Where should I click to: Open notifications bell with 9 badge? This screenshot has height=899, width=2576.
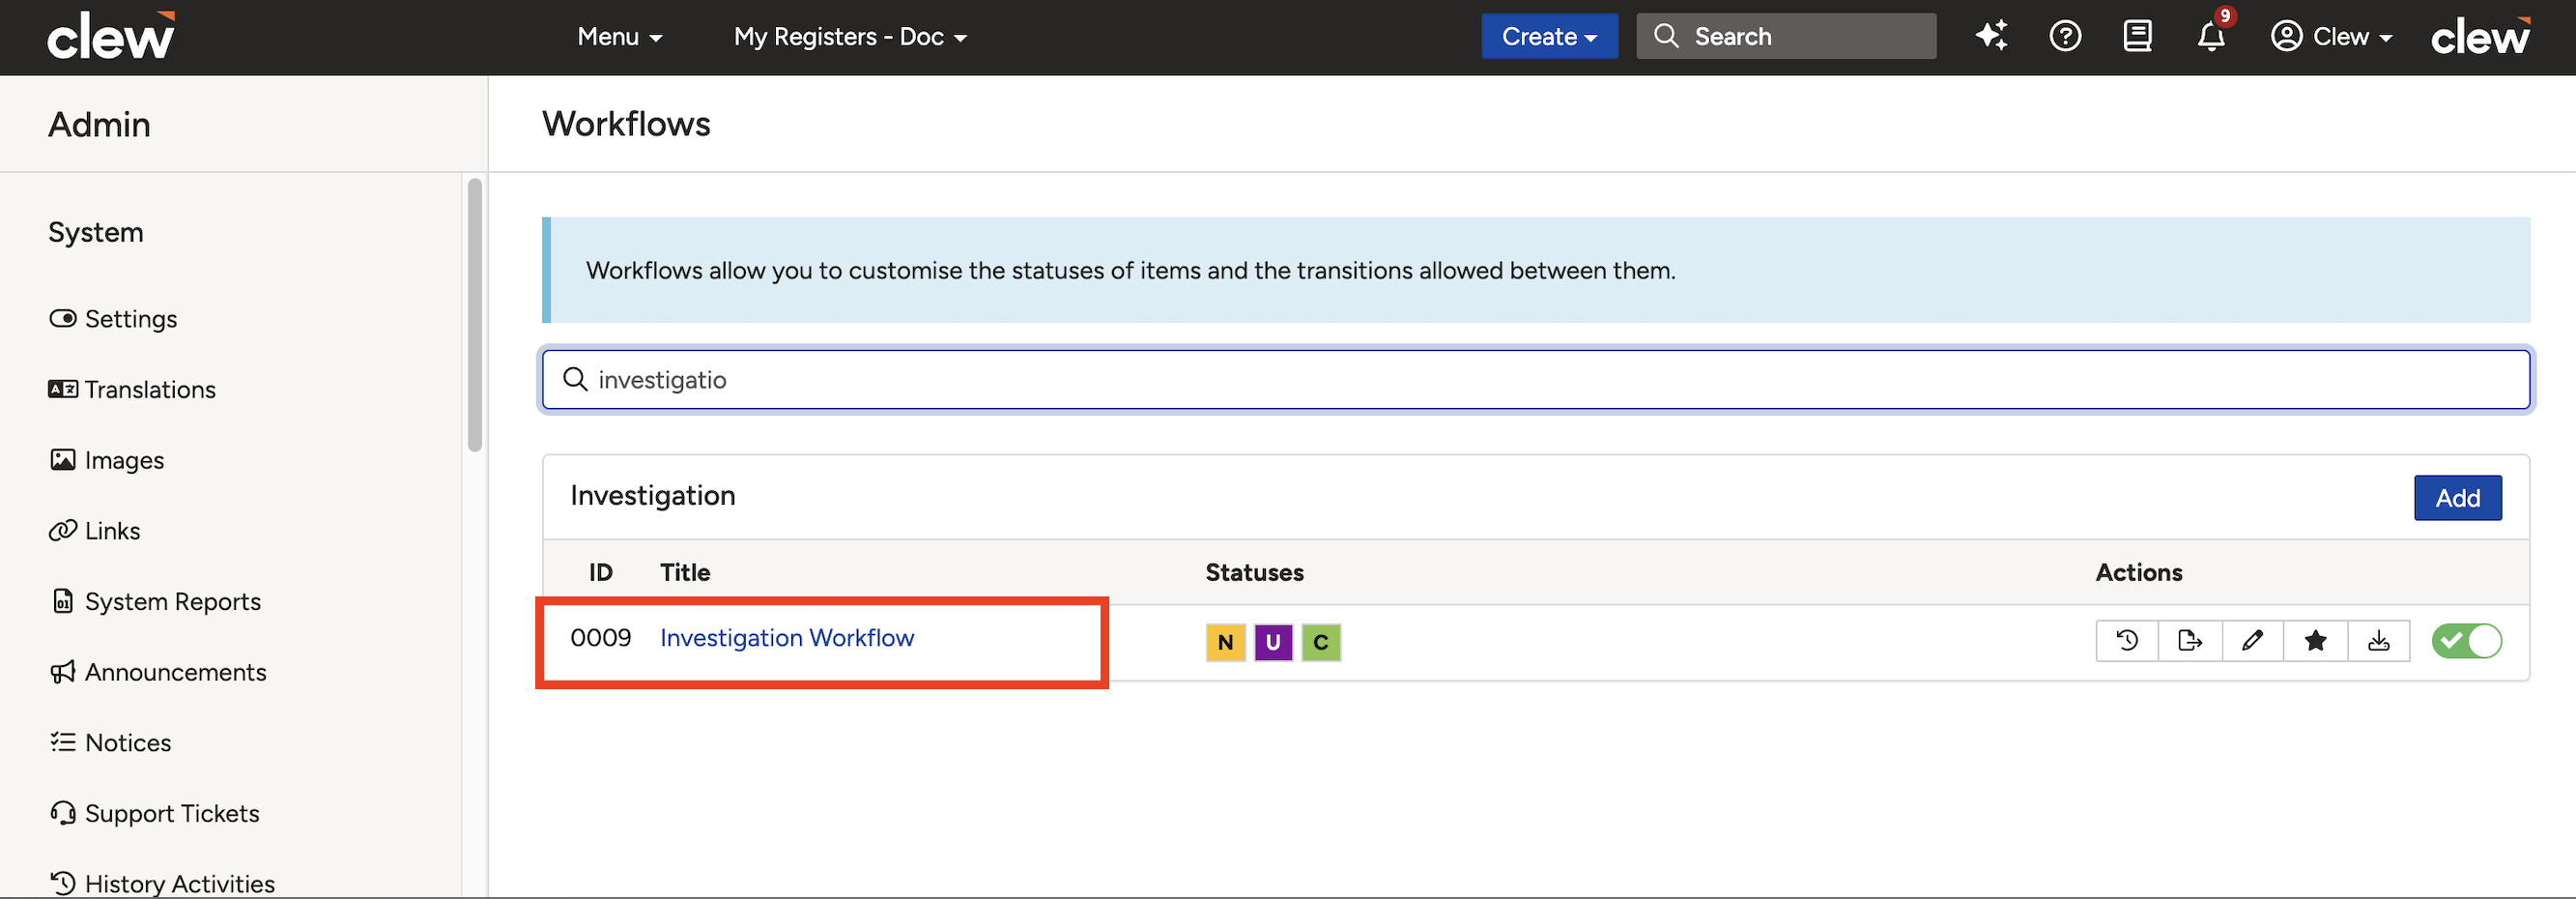click(2211, 36)
